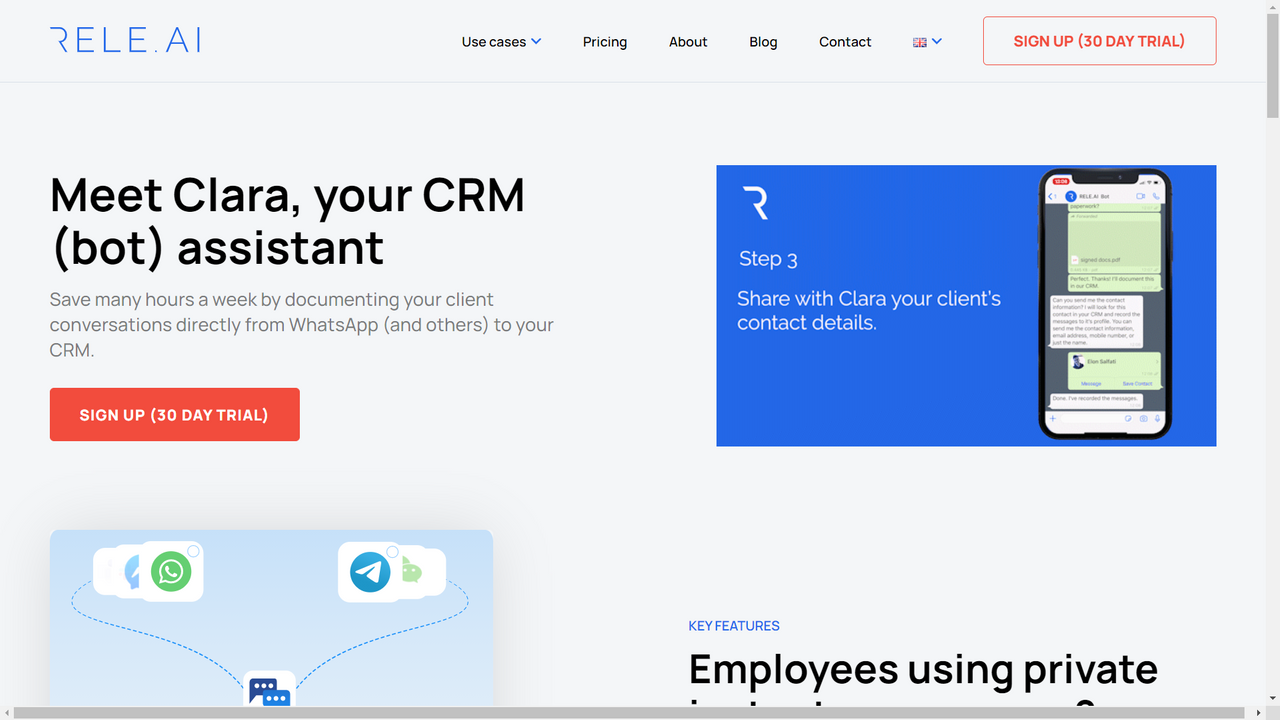
Task: Open the language selector with UK flag
Action: (927, 42)
